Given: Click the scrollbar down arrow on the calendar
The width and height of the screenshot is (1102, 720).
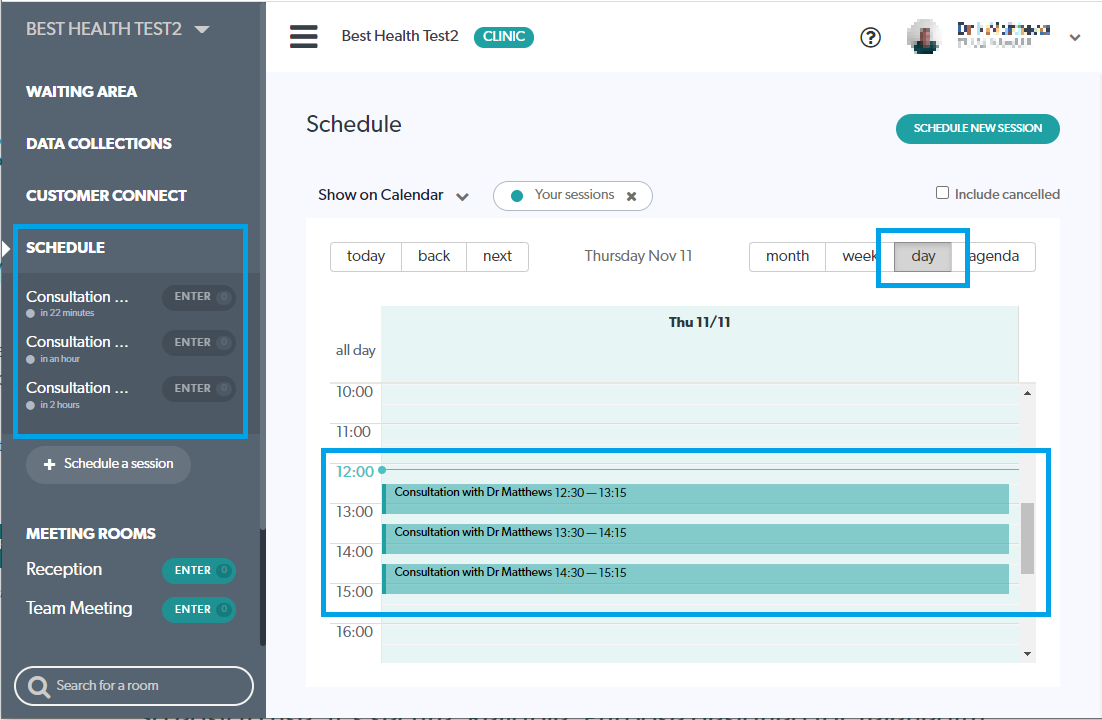Looking at the screenshot, I should [1027, 655].
